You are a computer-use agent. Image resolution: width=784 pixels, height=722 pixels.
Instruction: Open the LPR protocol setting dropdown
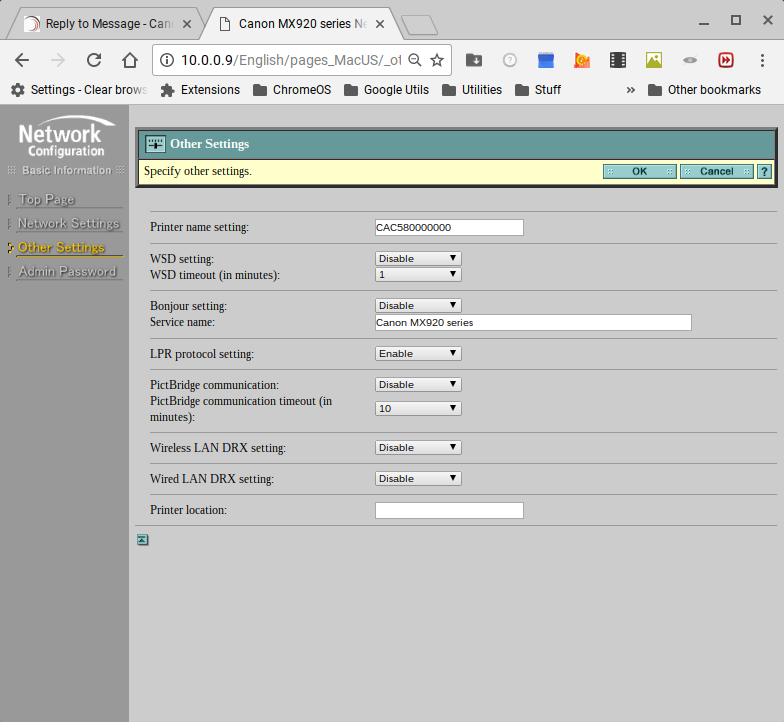click(x=418, y=354)
